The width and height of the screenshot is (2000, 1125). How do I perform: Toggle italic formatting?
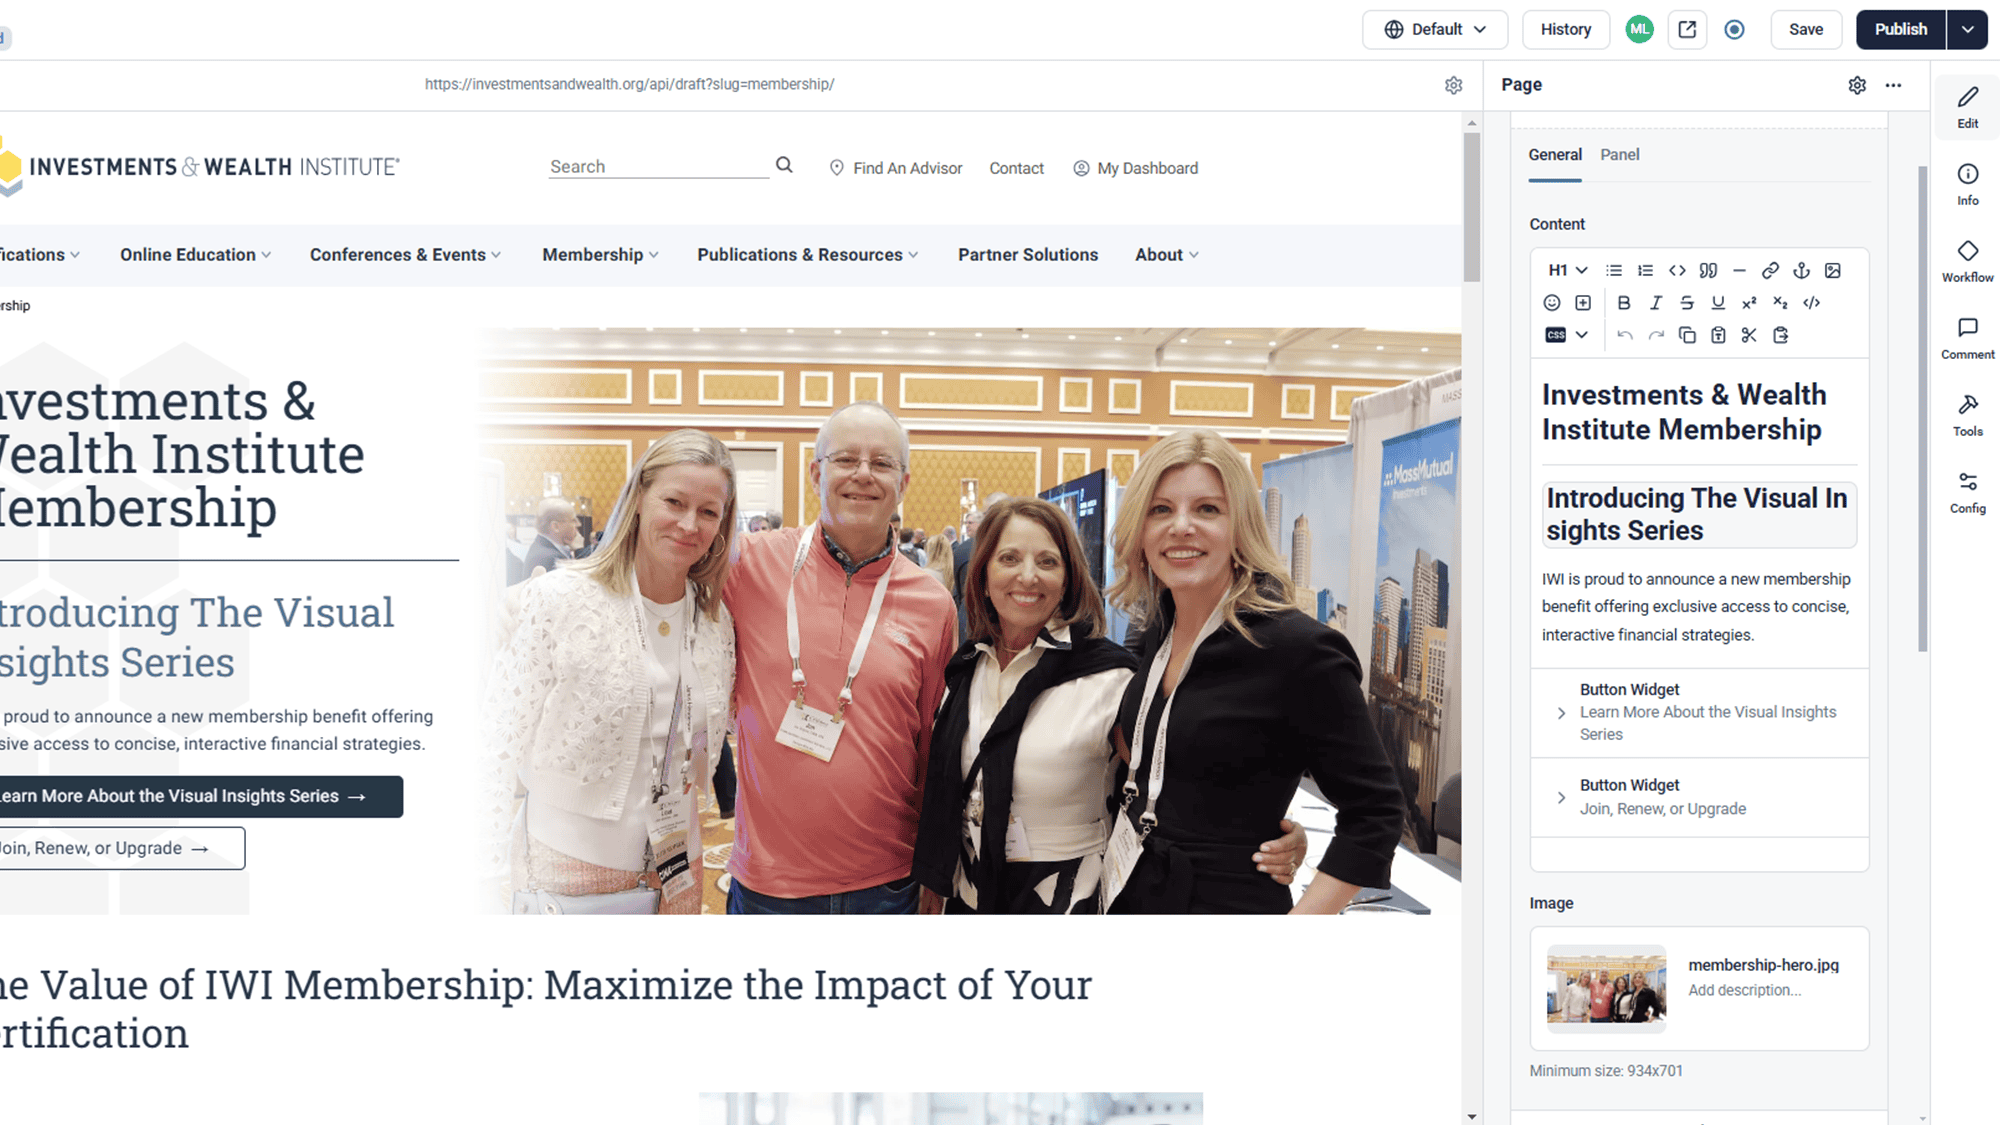coord(1655,303)
